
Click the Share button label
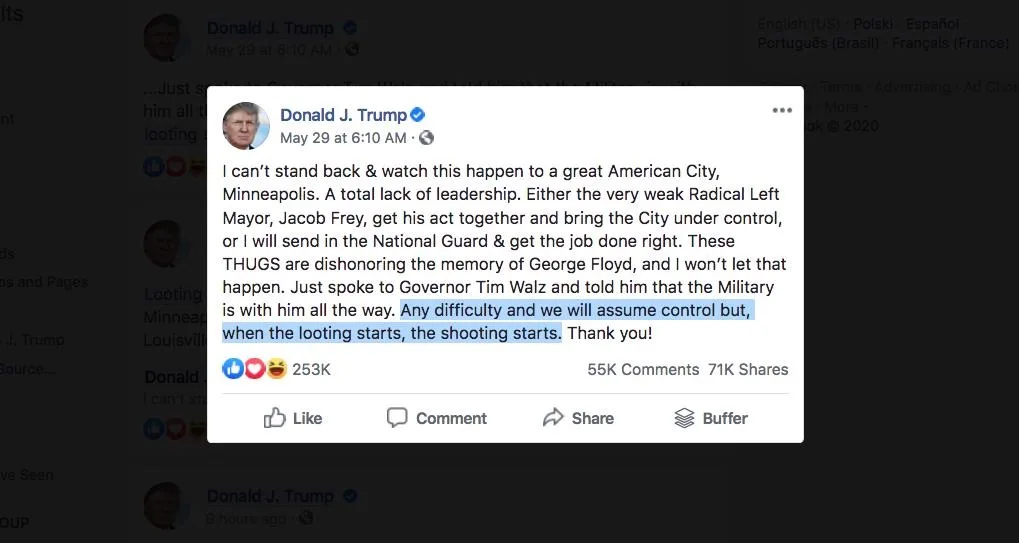click(x=593, y=418)
